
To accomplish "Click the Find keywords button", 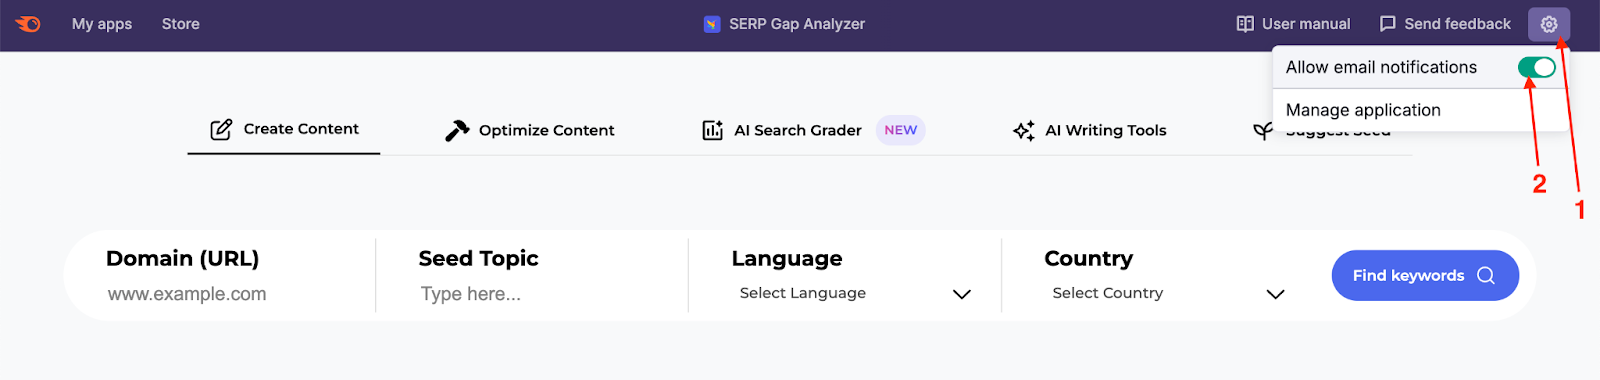I will (x=1425, y=275).
